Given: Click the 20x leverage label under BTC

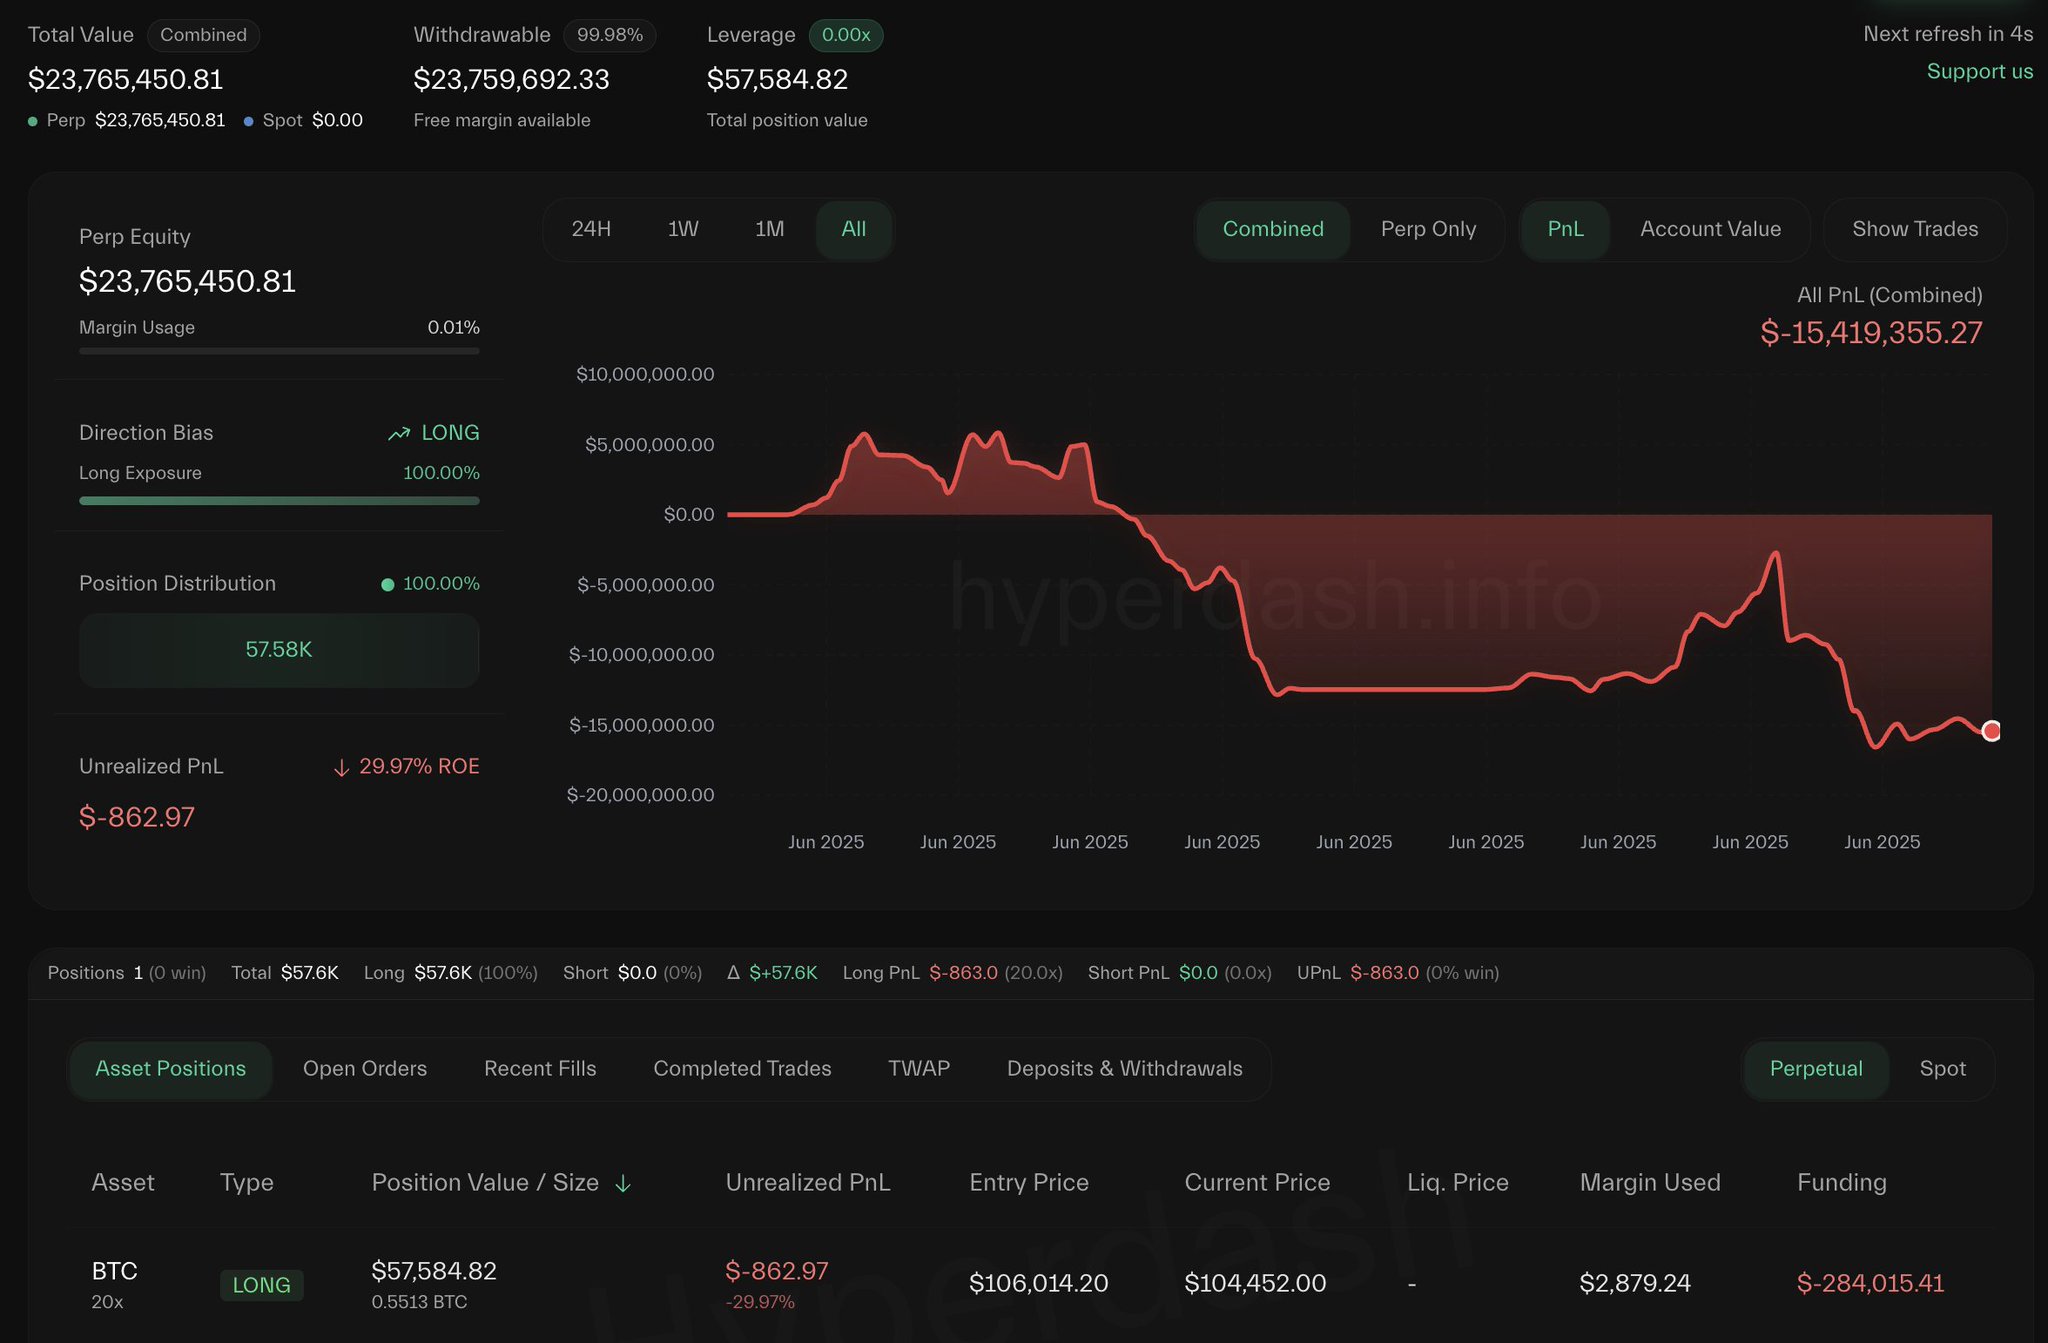Looking at the screenshot, I should (x=107, y=1302).
